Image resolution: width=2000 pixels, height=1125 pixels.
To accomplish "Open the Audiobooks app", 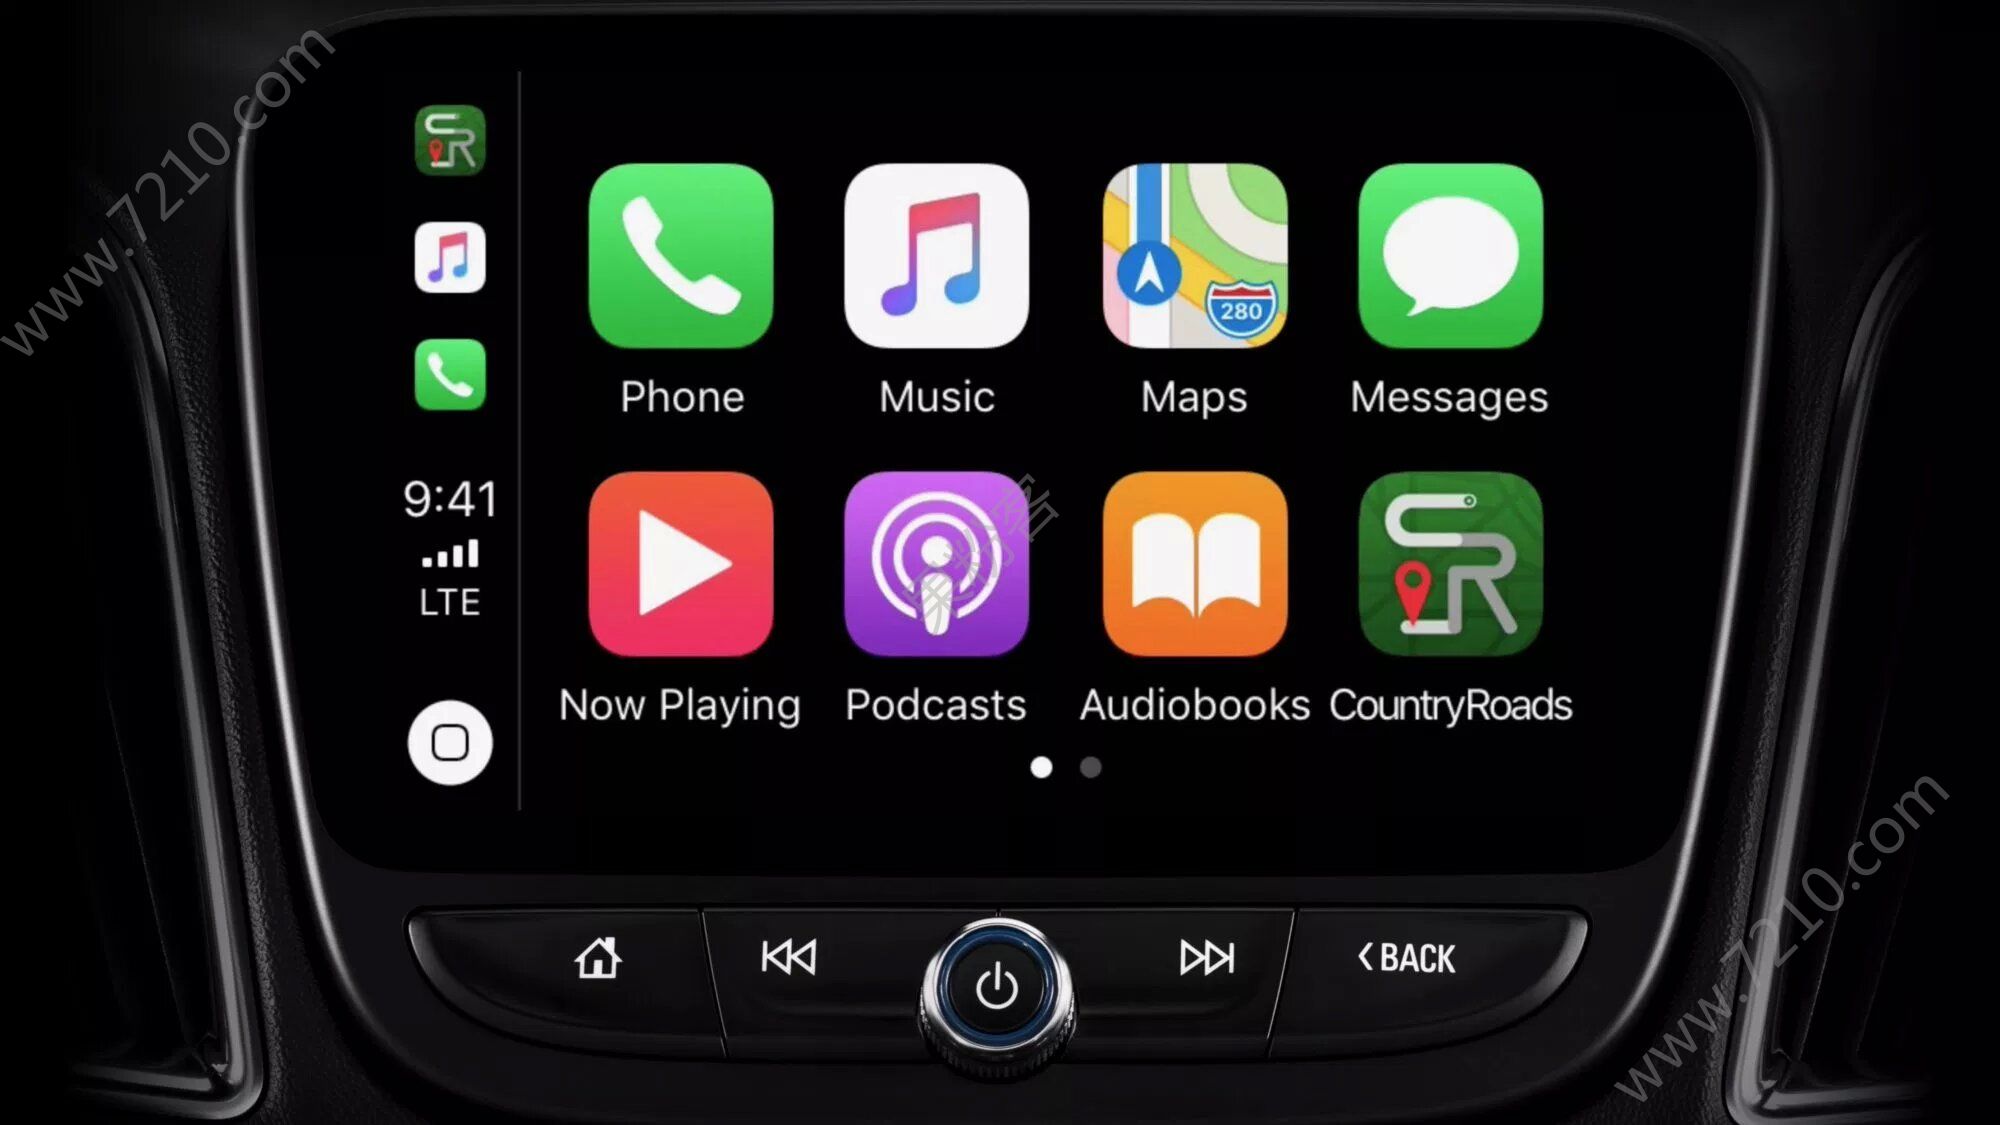I will click(x=1194, y=565).
